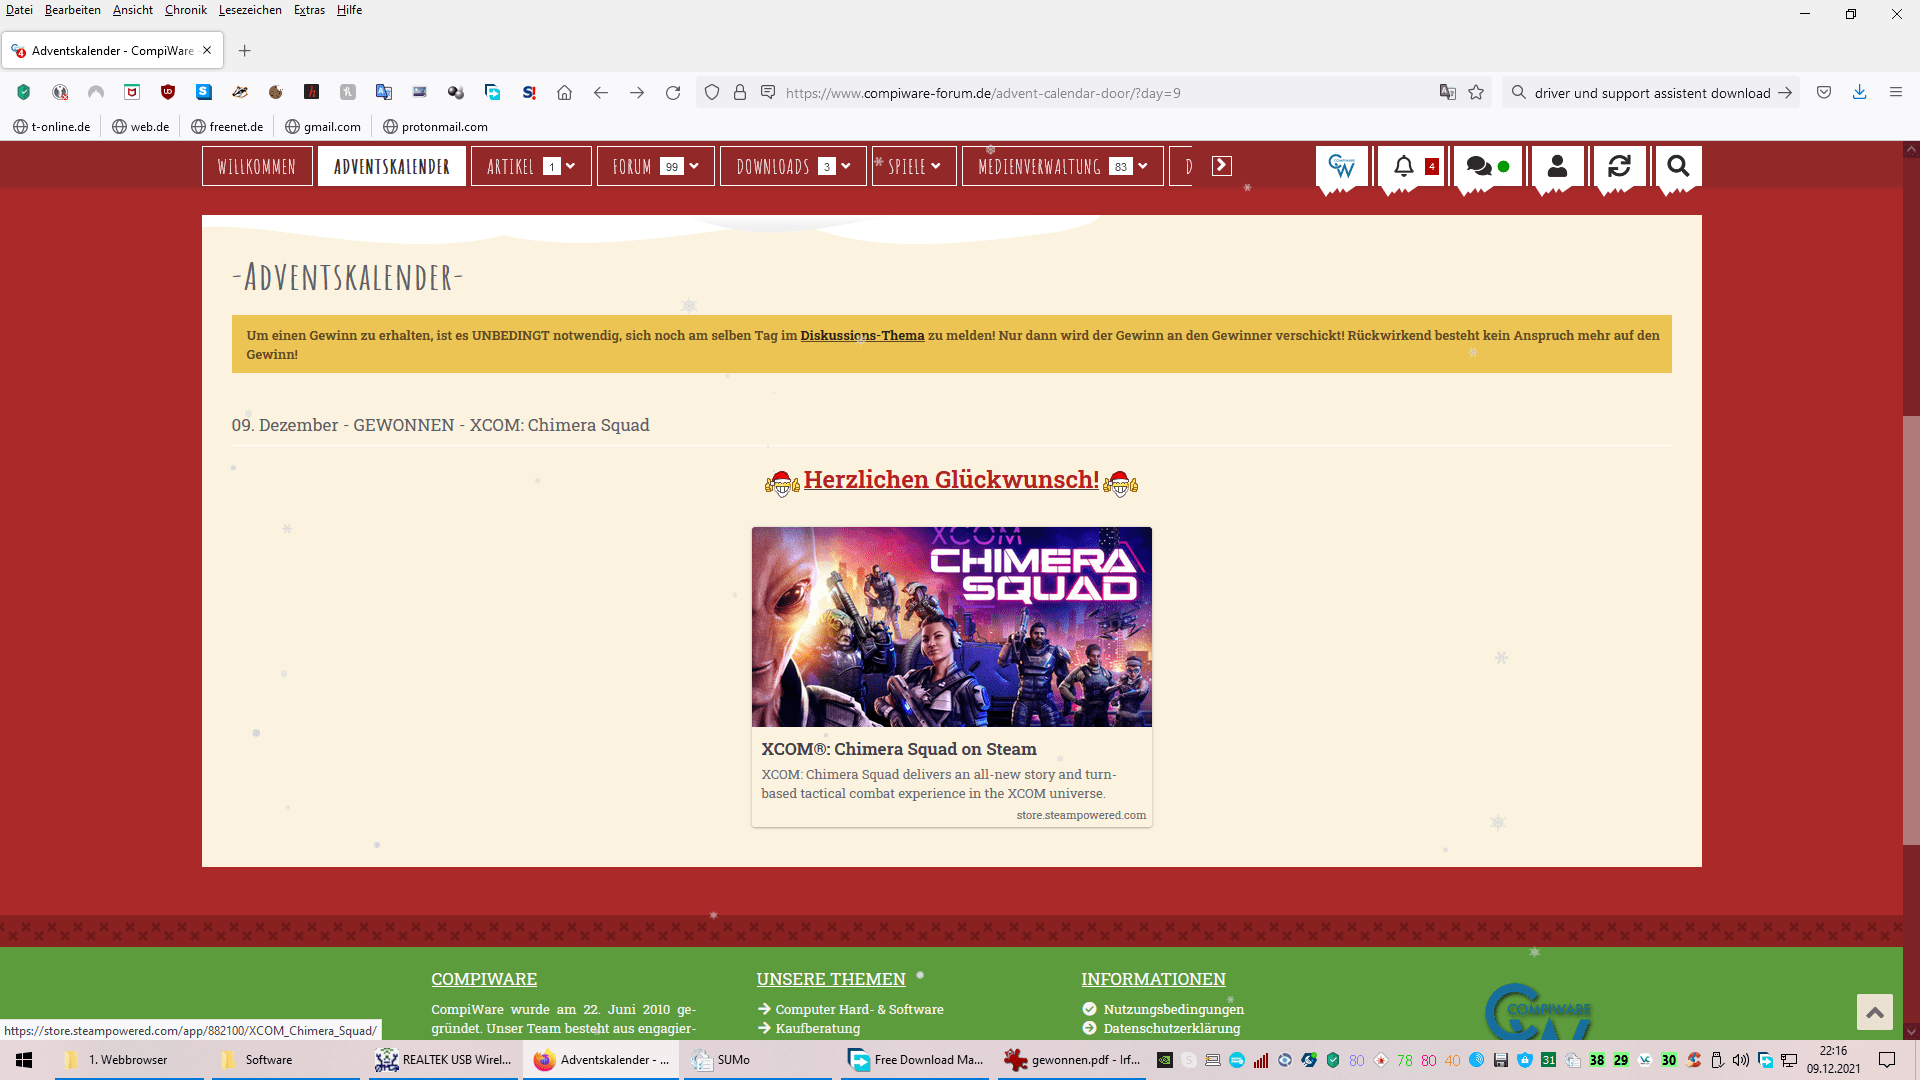The height and width of the screenshot is (1080, 1920).
Task: Click the sync refresh arrows icon in header
Action: coord(1619,166)
